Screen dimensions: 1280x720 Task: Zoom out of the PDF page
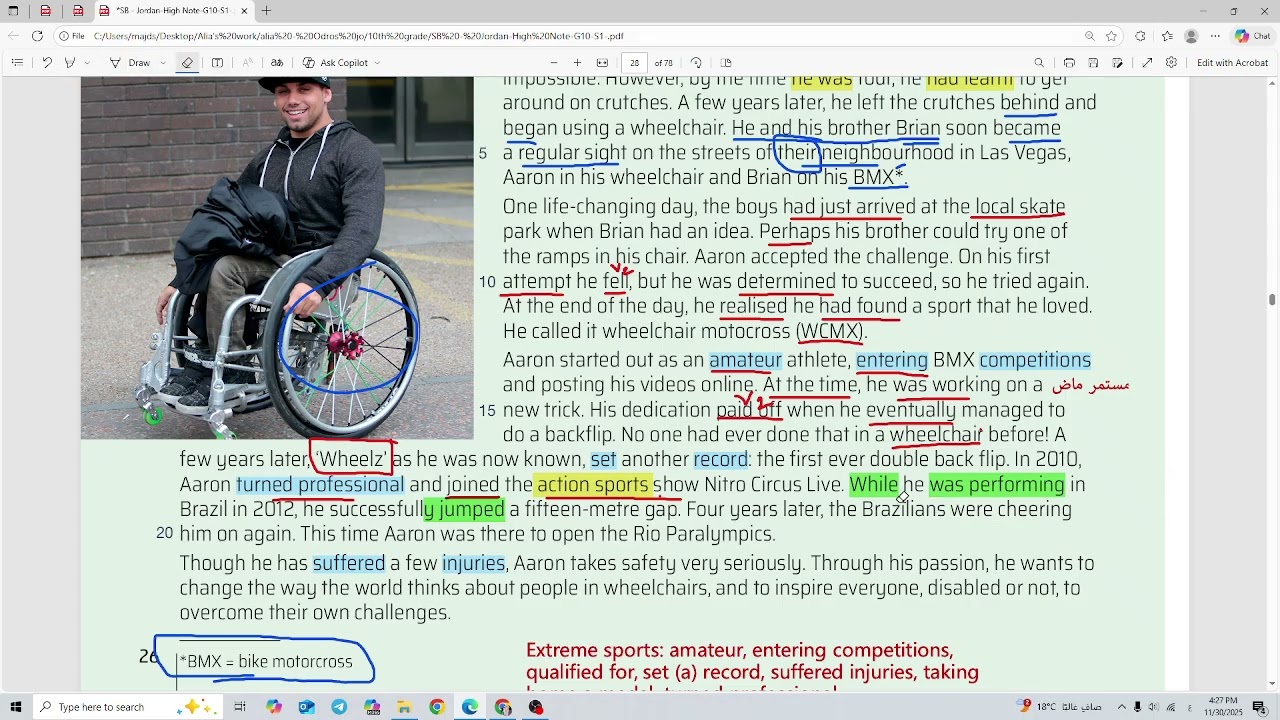click(554, 62)
